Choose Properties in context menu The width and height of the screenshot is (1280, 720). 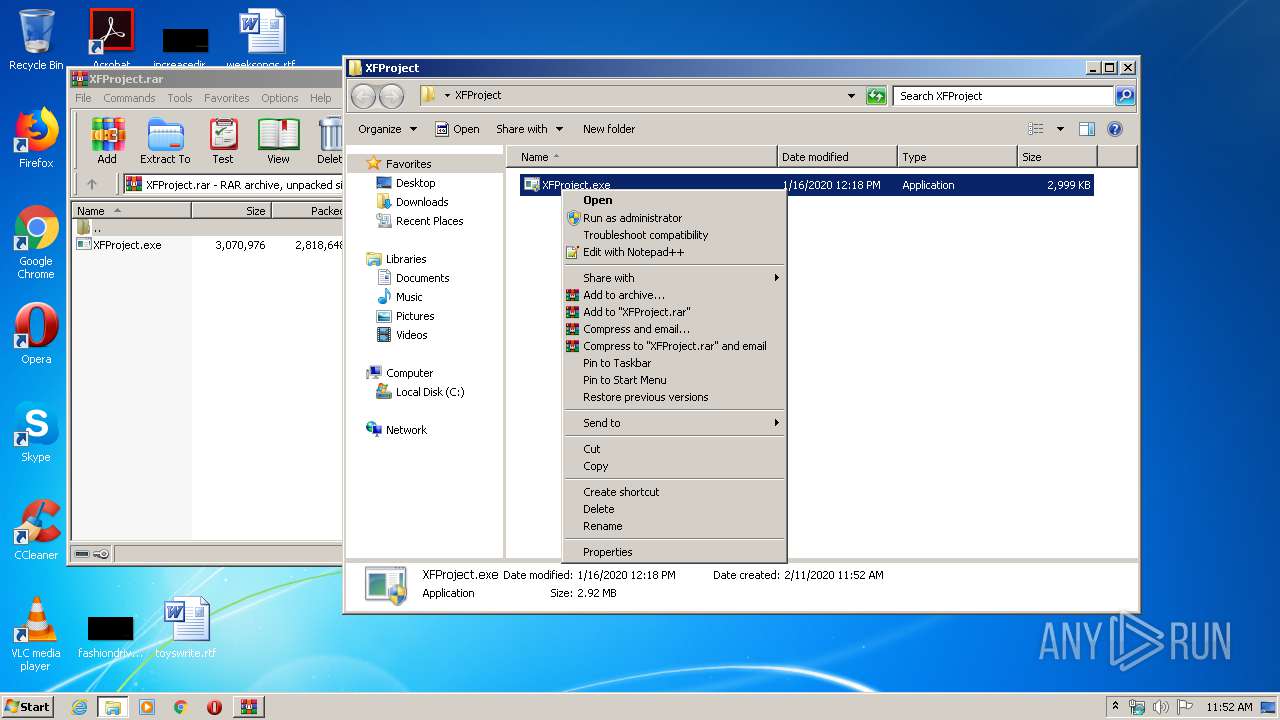(674, 552)
